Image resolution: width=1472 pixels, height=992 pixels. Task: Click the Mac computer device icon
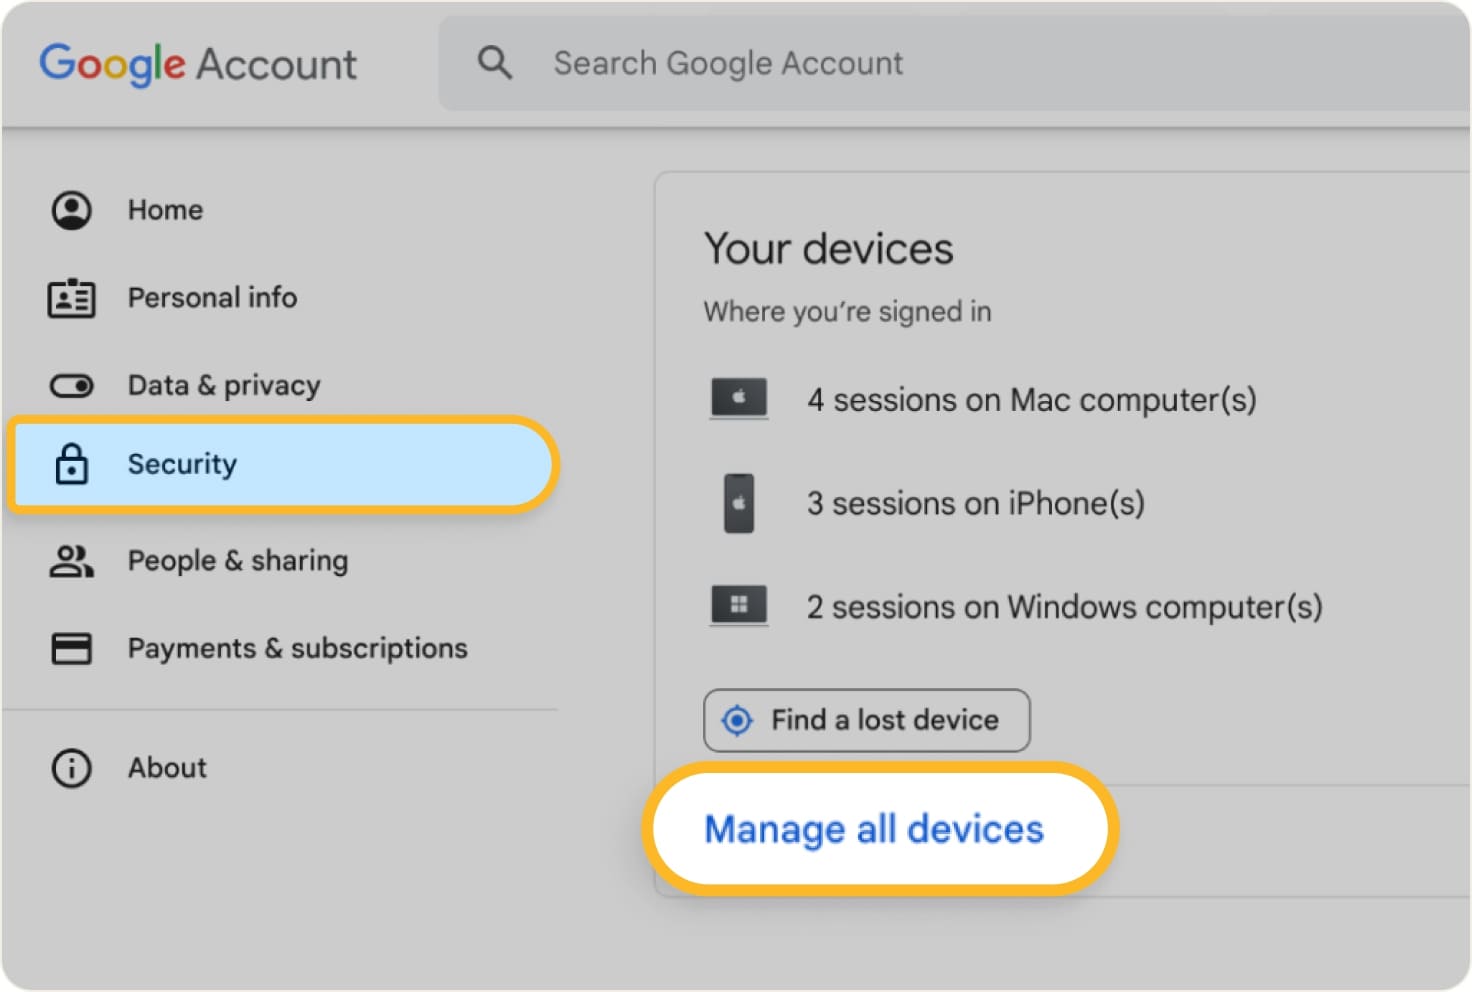(738, 397)
